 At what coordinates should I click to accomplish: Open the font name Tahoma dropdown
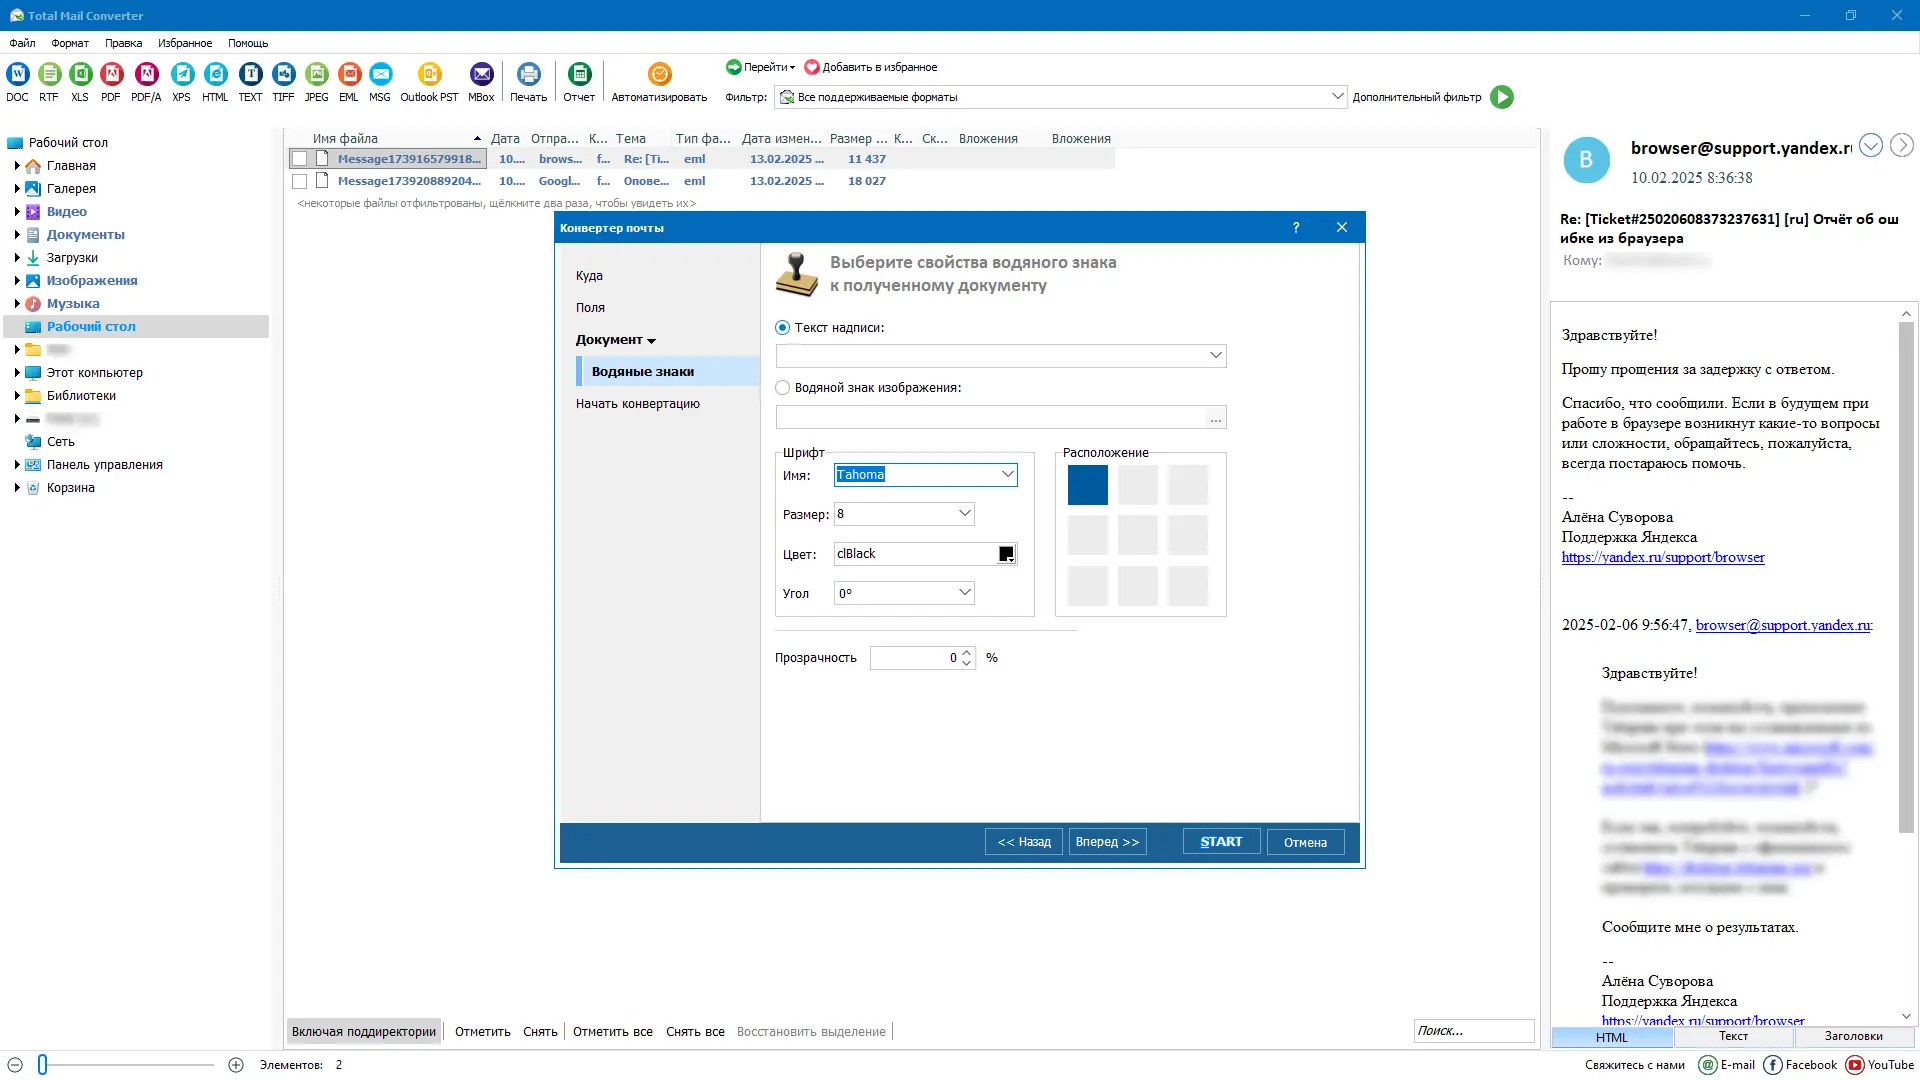1007,475
